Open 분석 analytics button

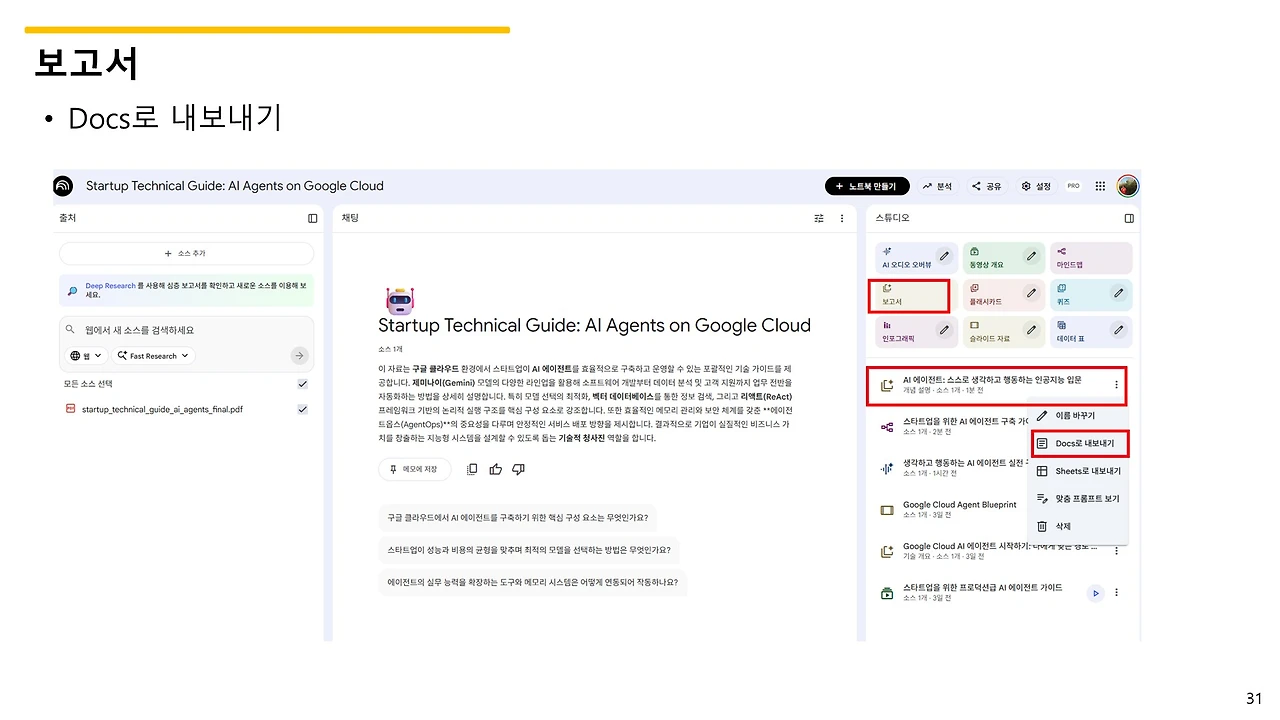[x=938, y=186]
